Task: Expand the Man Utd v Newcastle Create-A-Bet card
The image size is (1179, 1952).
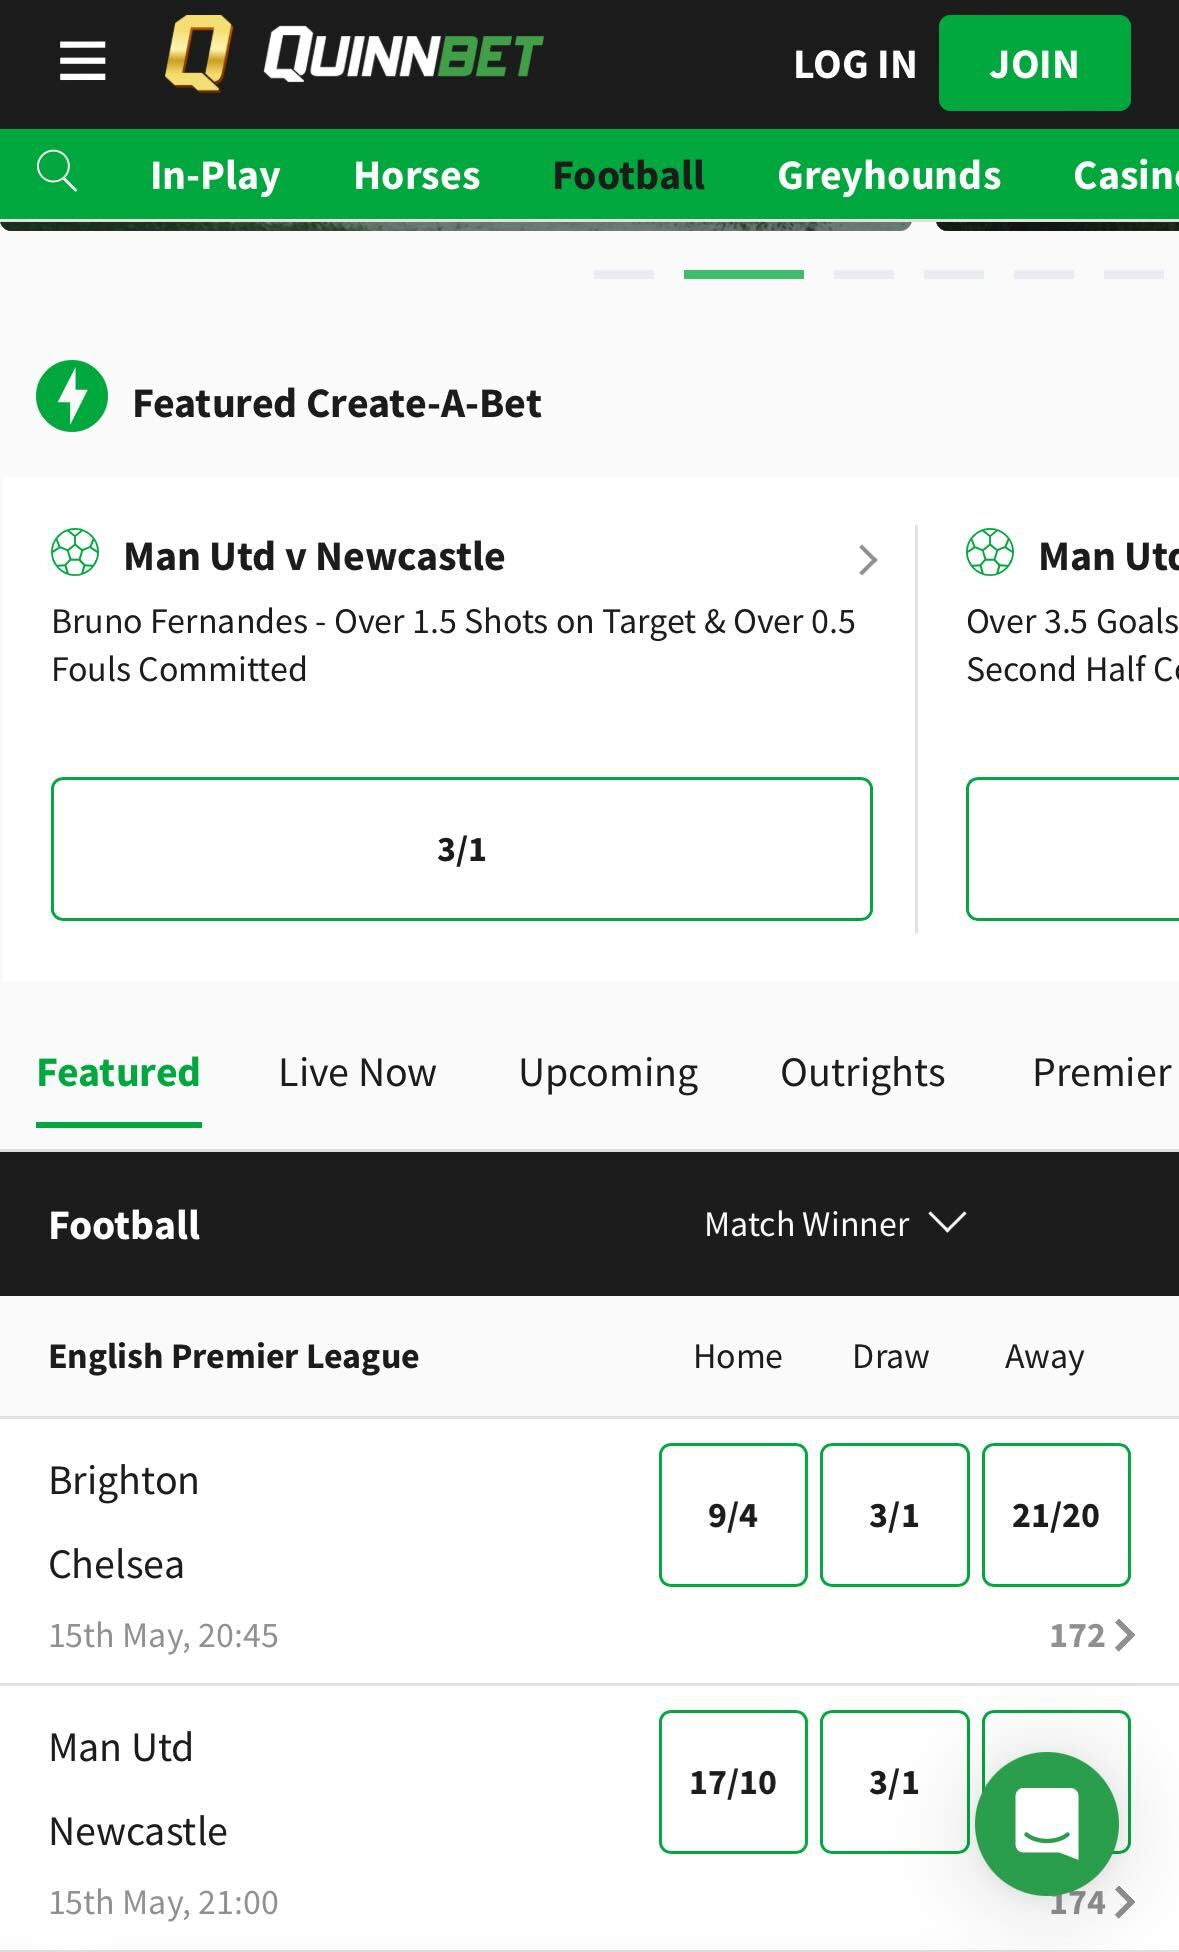Action: [868, 560]
